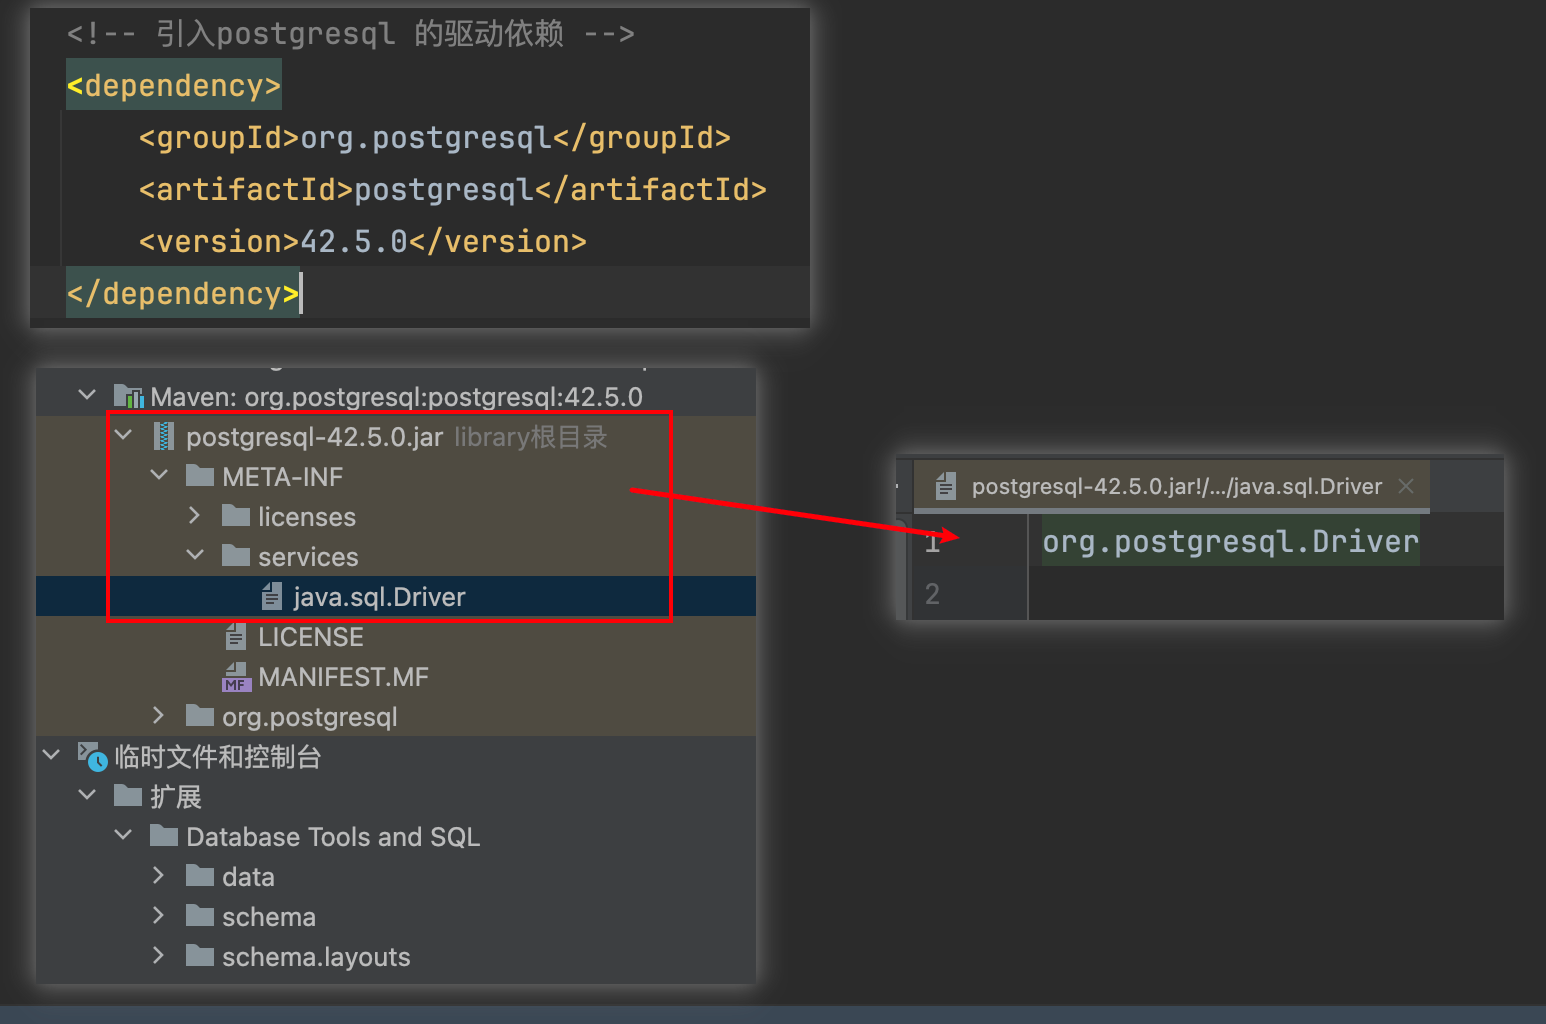Click the 临时文件和控制台 scratches icon
This screenshot has height=1024, width=1546.
pyautogui.click(x=92, y=757)
